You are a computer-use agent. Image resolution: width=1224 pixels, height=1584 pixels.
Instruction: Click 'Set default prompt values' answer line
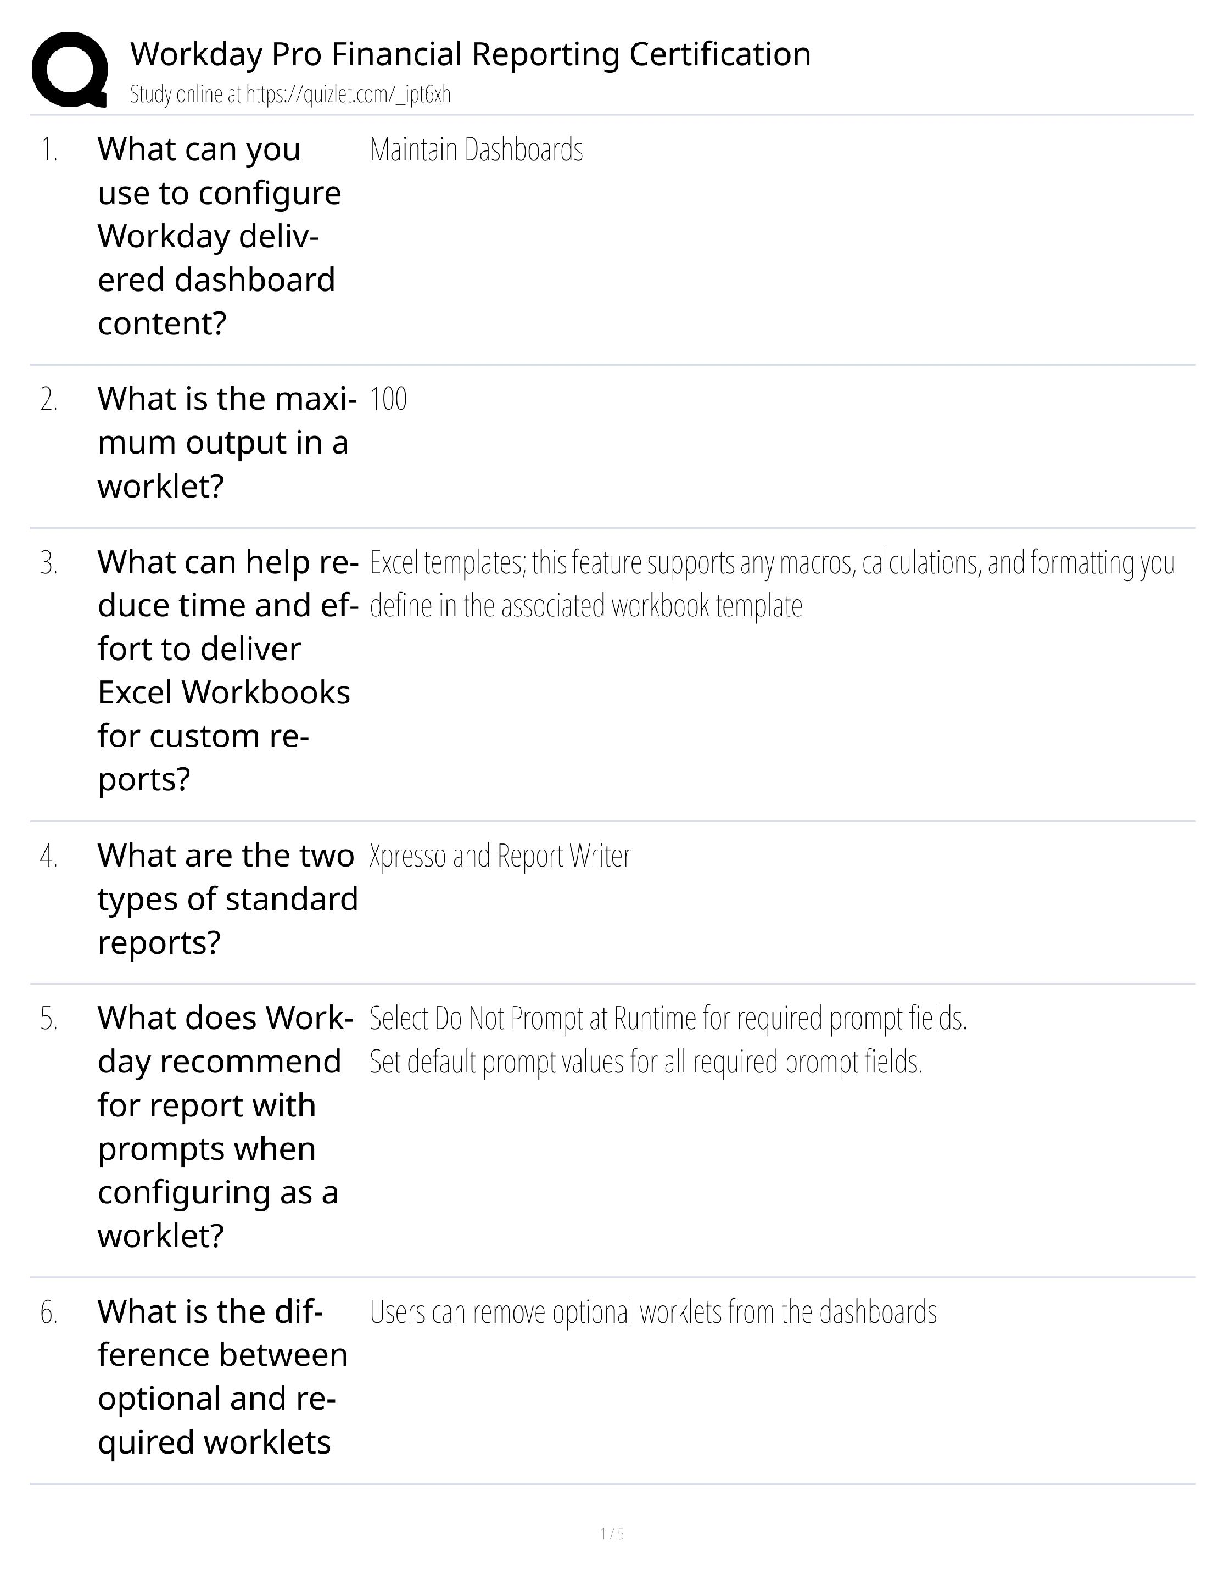[x=645, y=1062]
